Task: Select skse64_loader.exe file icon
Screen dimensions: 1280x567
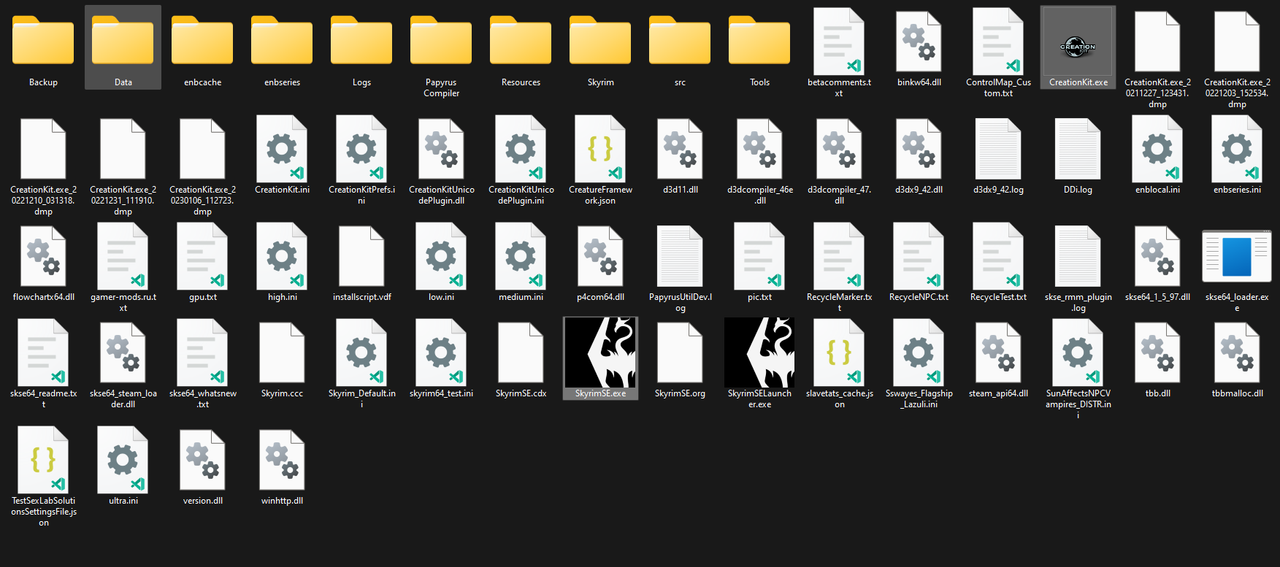Action: tap(1237, 256)
